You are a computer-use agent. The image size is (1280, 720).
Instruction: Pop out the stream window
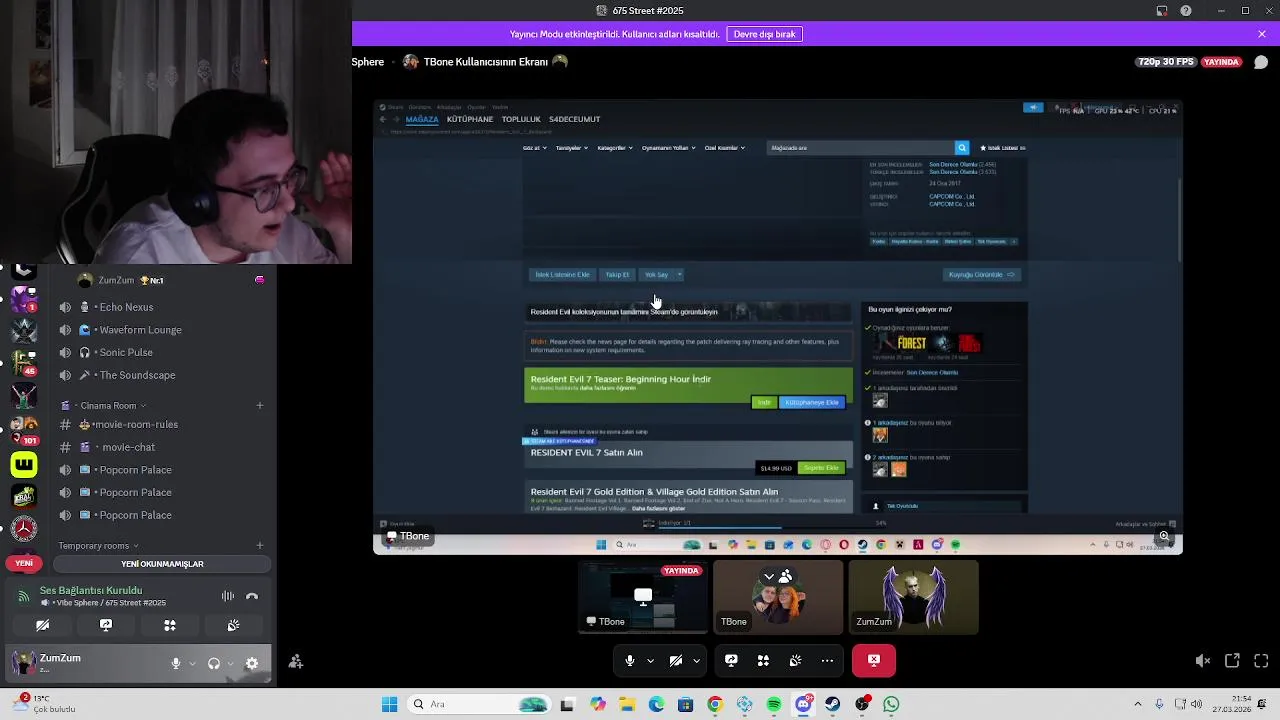(1232, 660)
